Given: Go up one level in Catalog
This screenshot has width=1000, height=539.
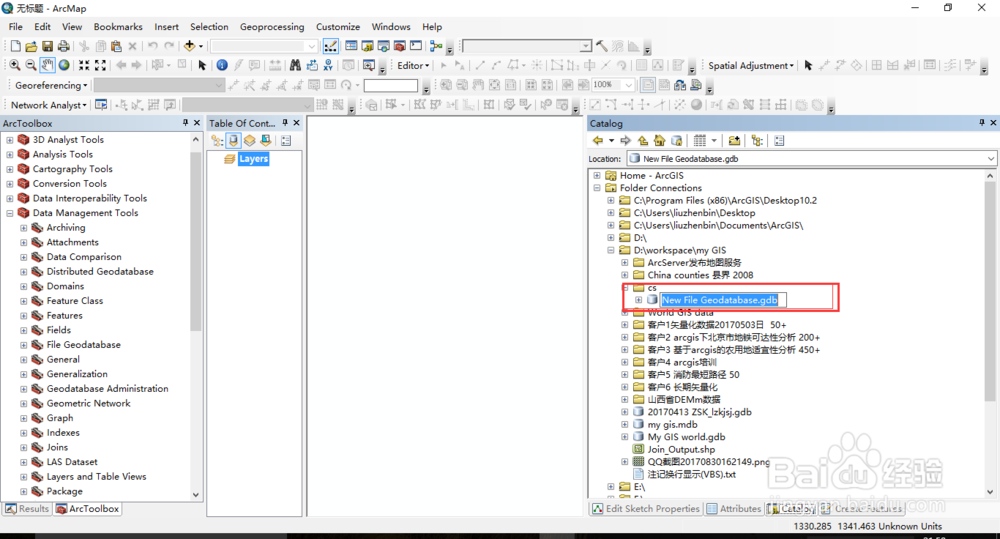Looking at the screenshot, I should pos(643,140).
